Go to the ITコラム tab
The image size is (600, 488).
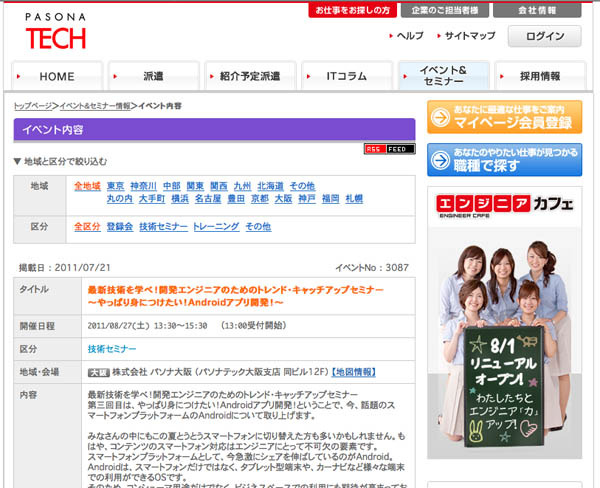[x=347, y=76]
